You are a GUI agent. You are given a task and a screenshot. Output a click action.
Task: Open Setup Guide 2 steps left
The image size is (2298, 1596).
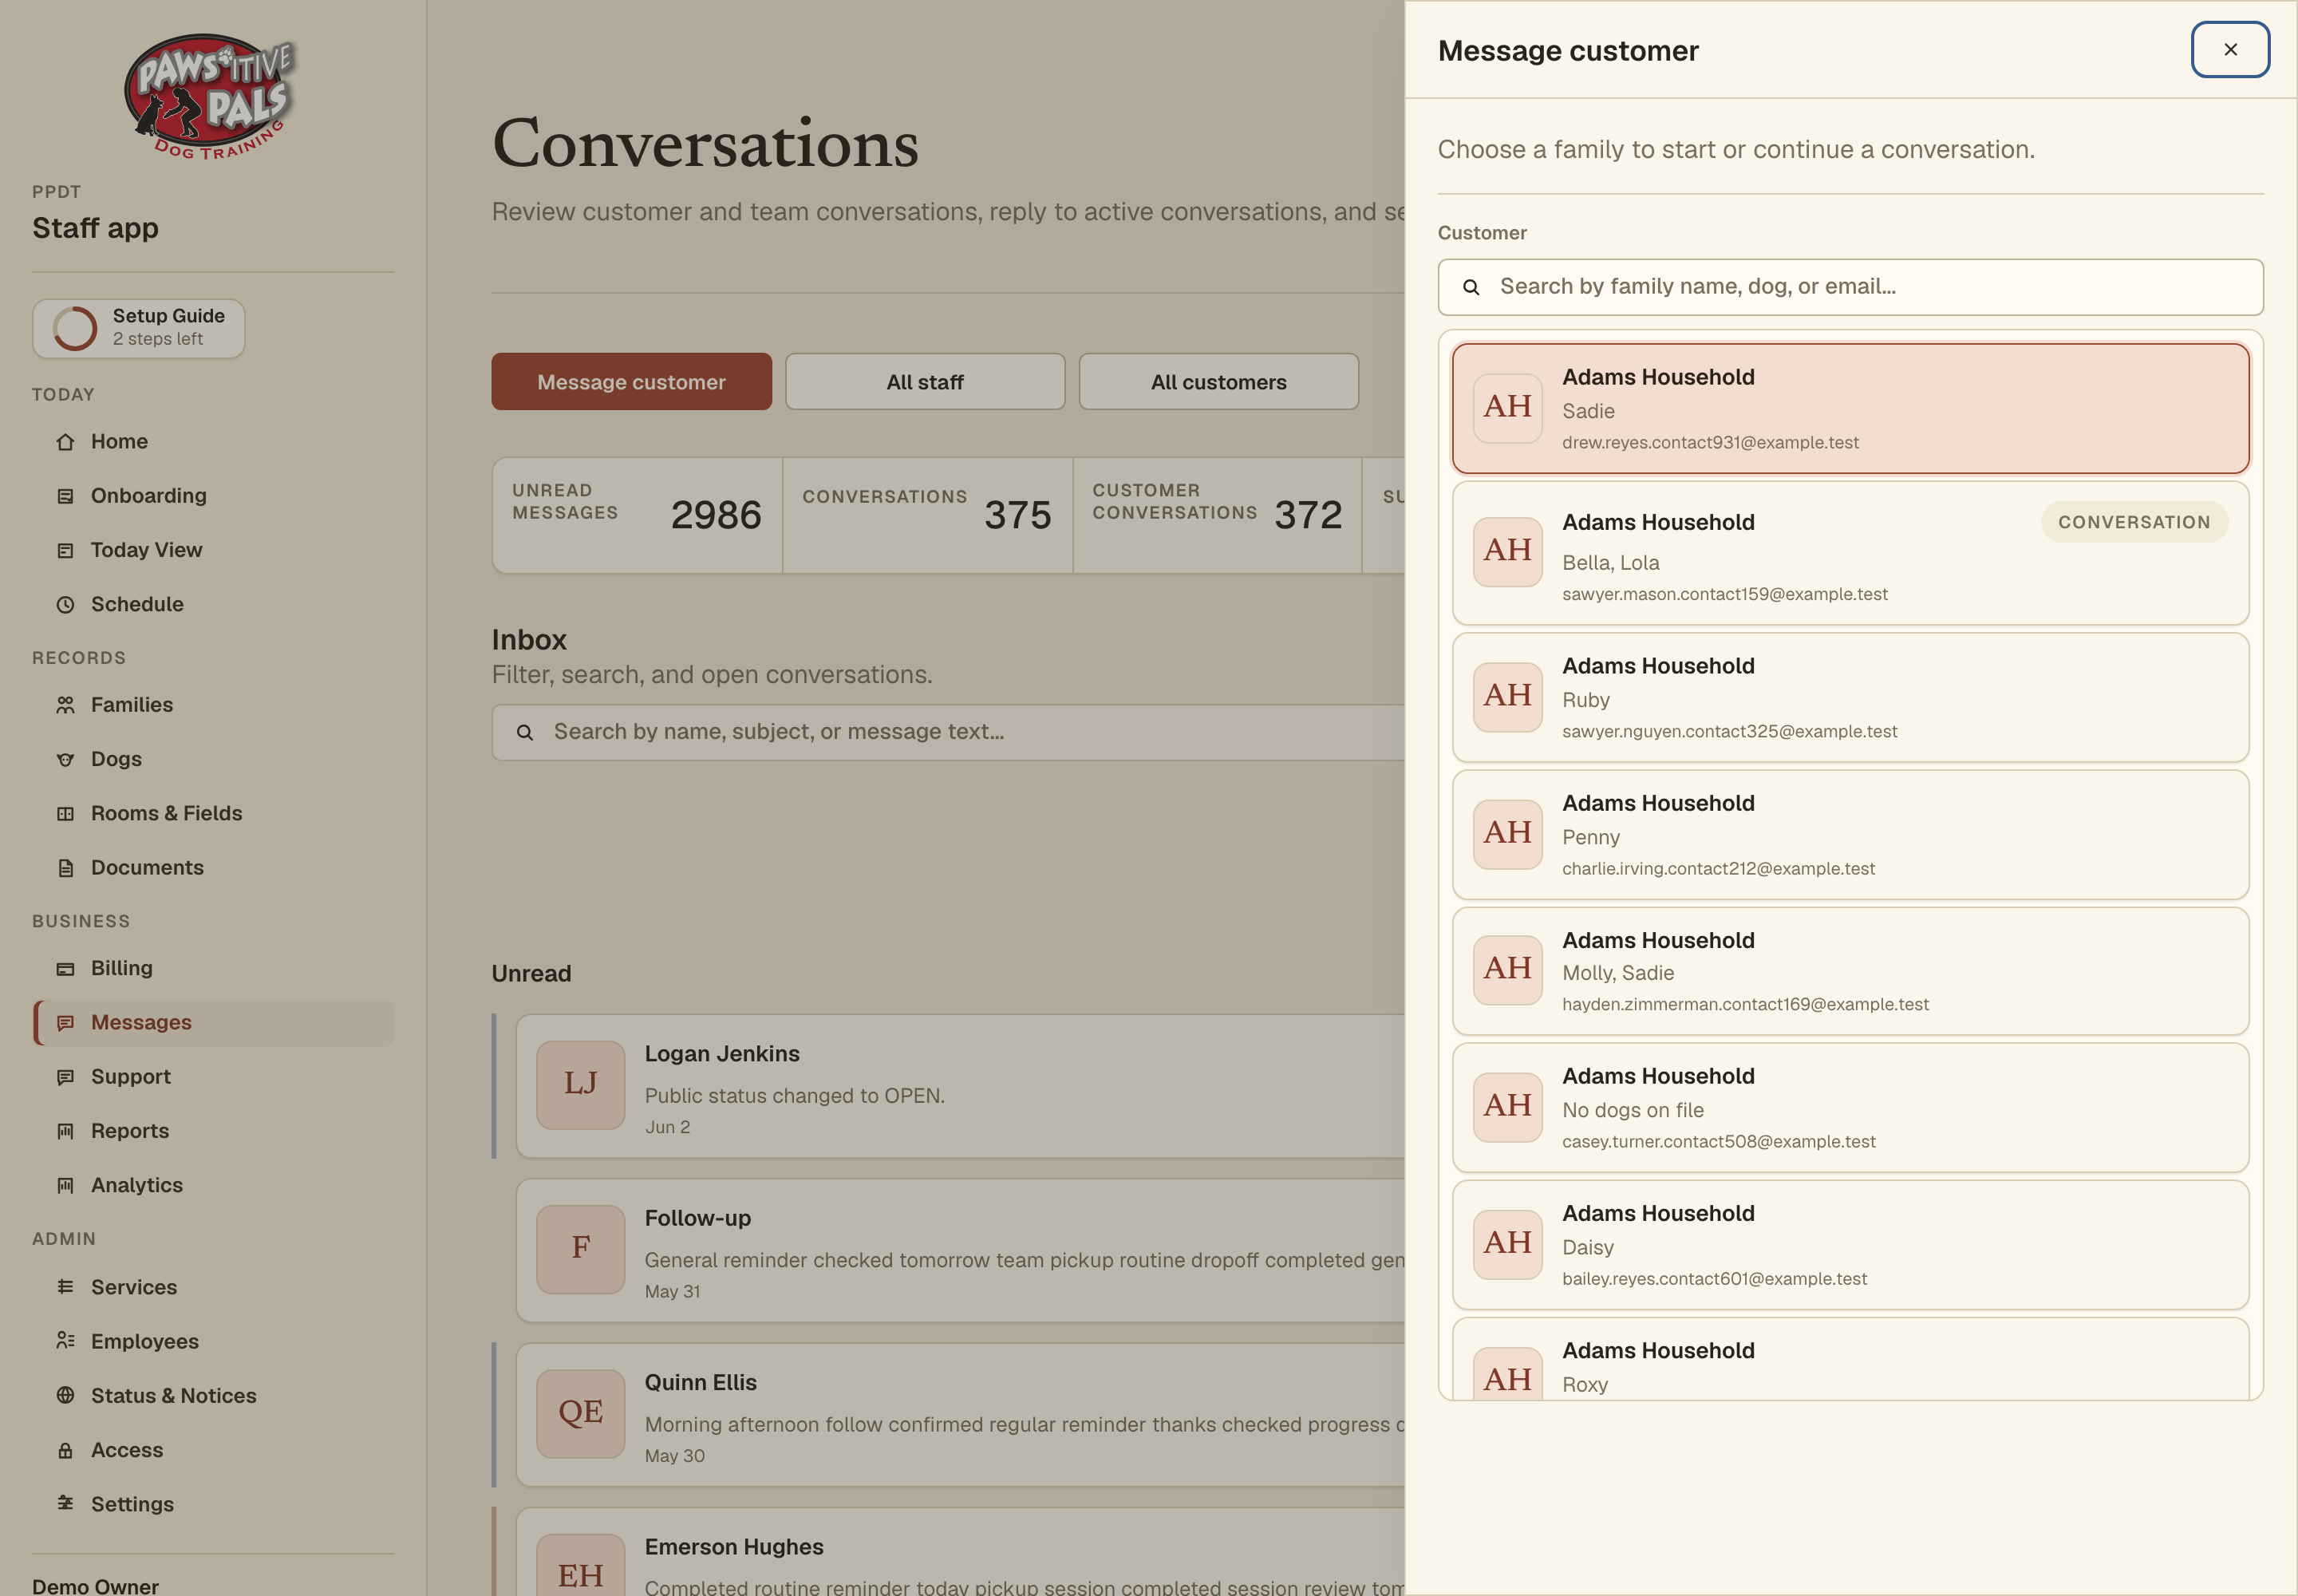(x=139, y=328)
